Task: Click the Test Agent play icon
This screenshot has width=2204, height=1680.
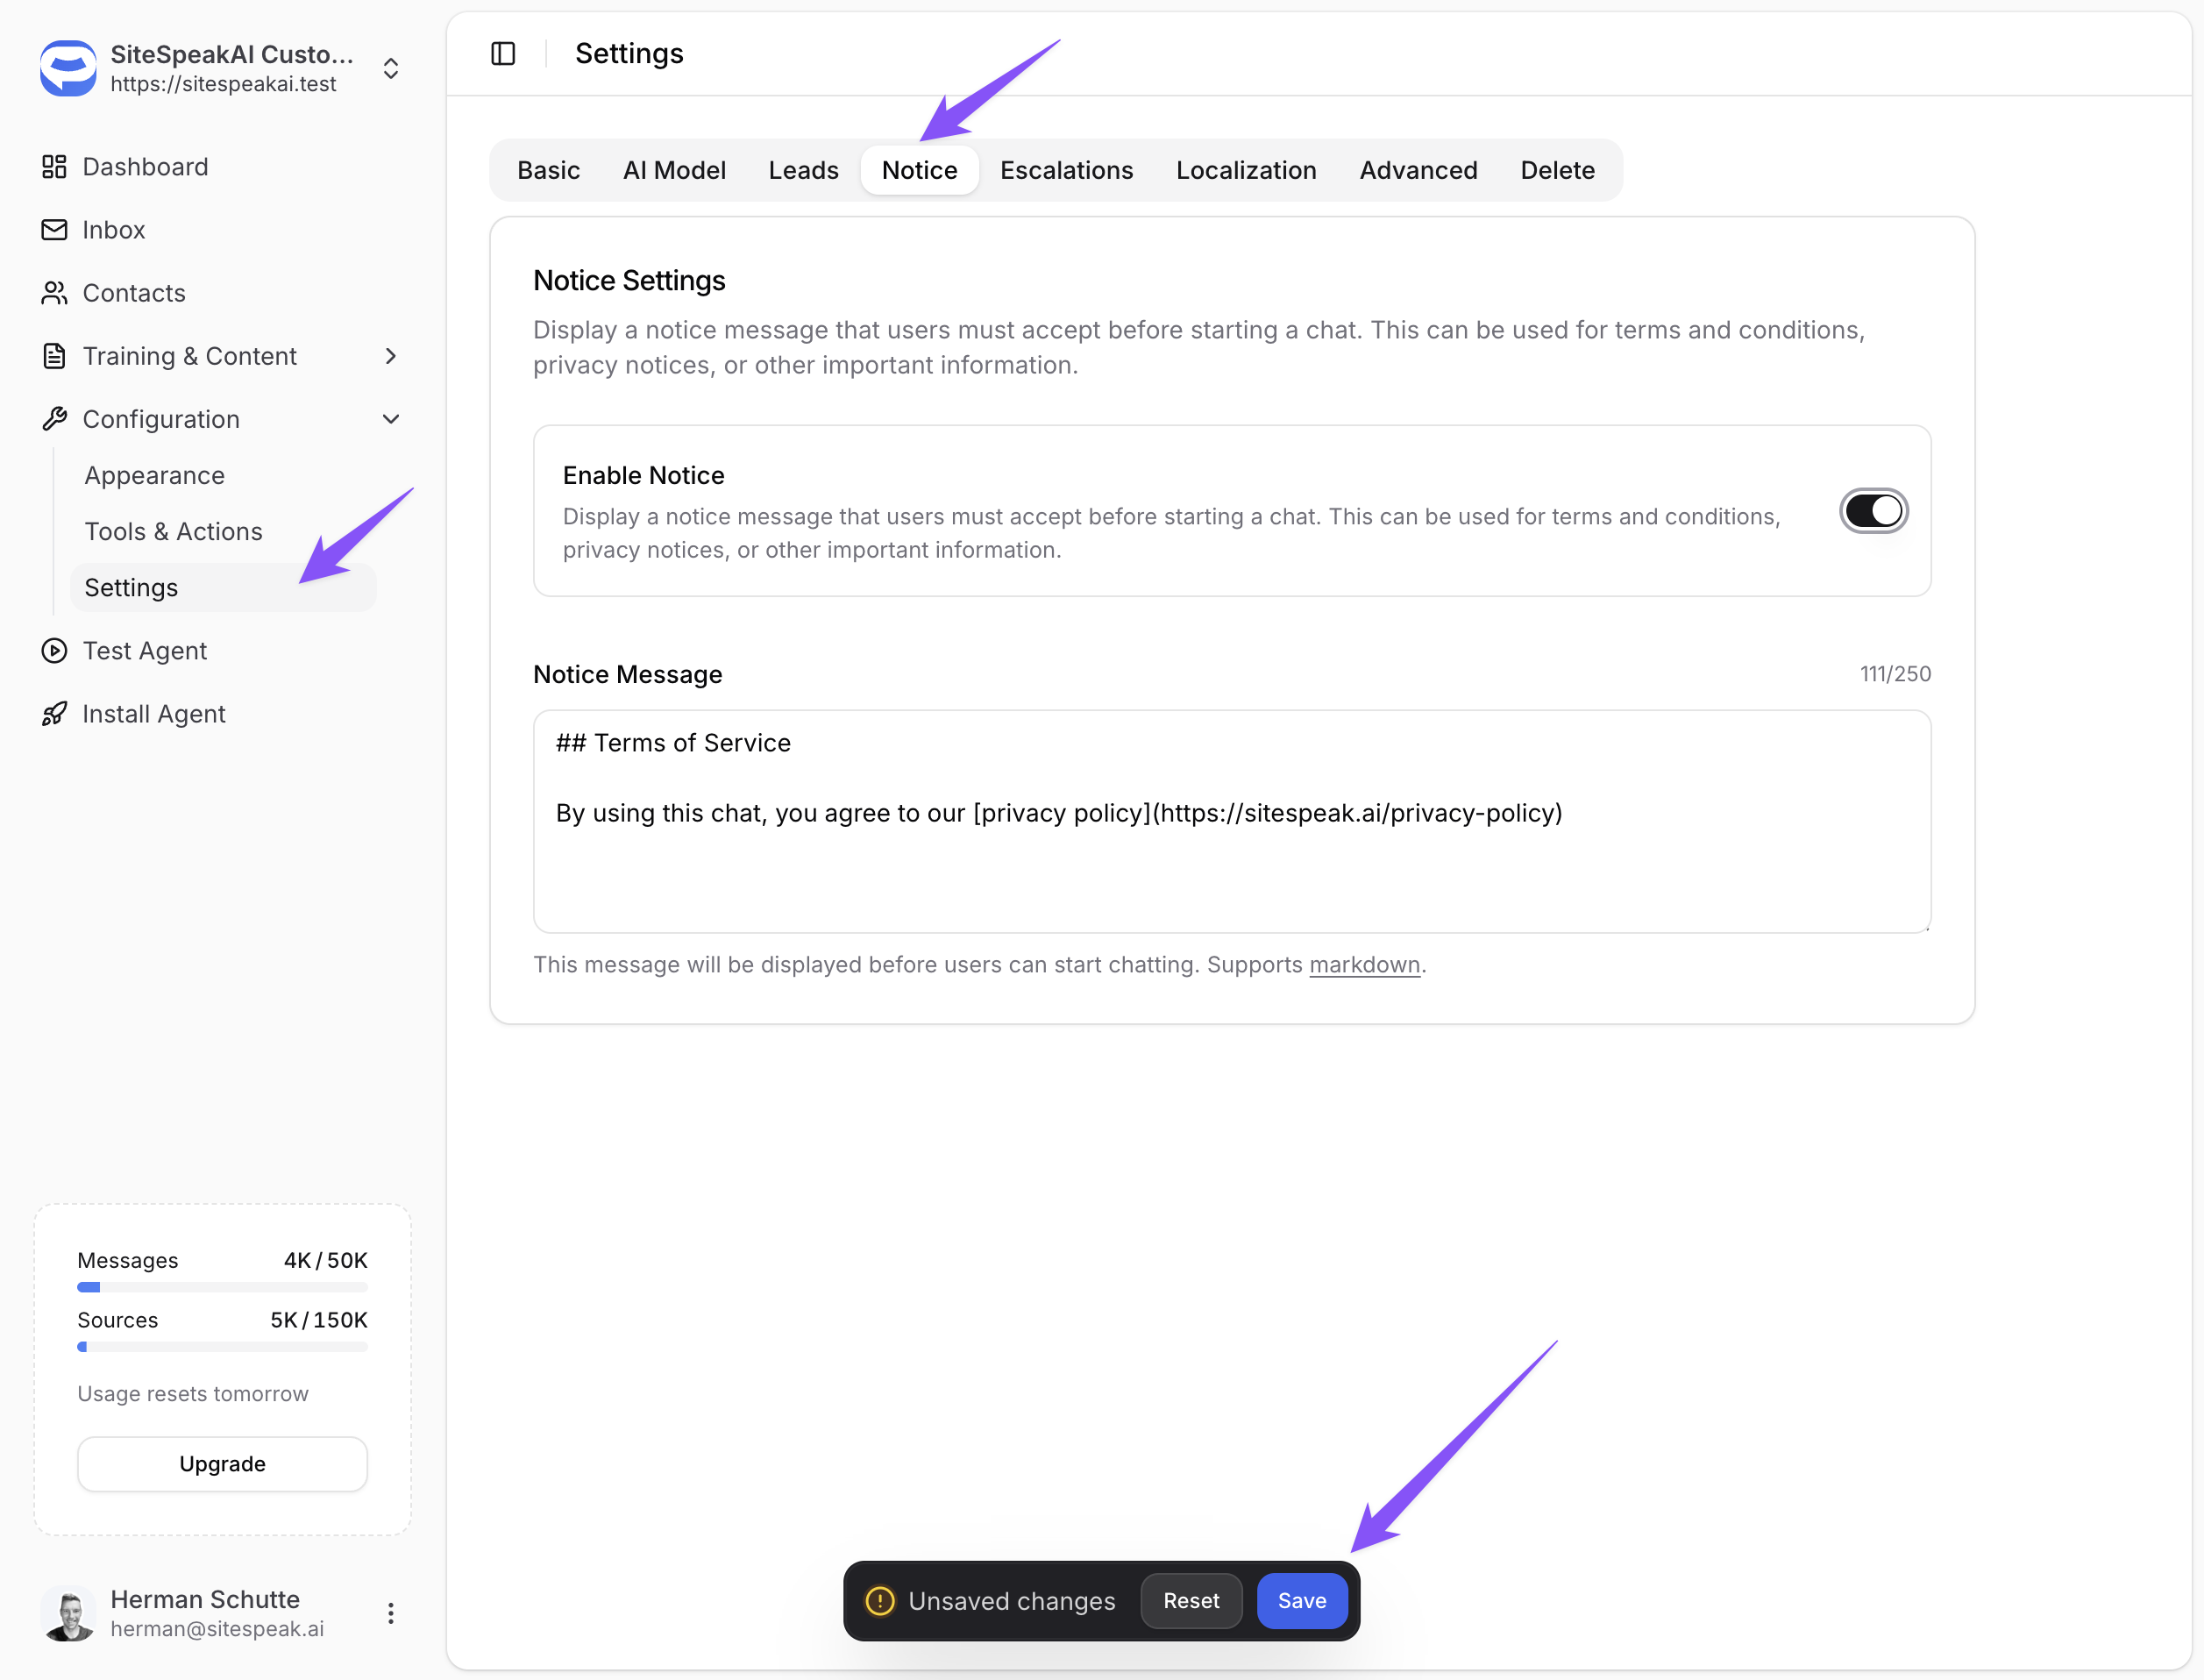Action: tap(54, 651)
